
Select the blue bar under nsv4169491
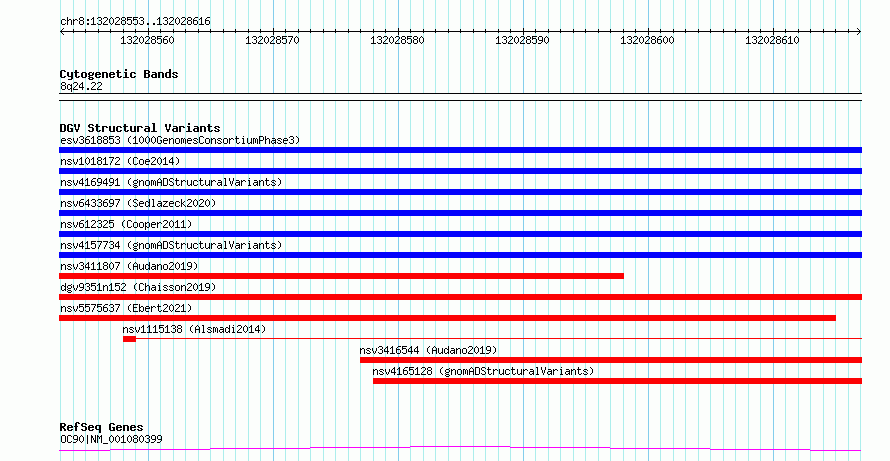(460, 192)
